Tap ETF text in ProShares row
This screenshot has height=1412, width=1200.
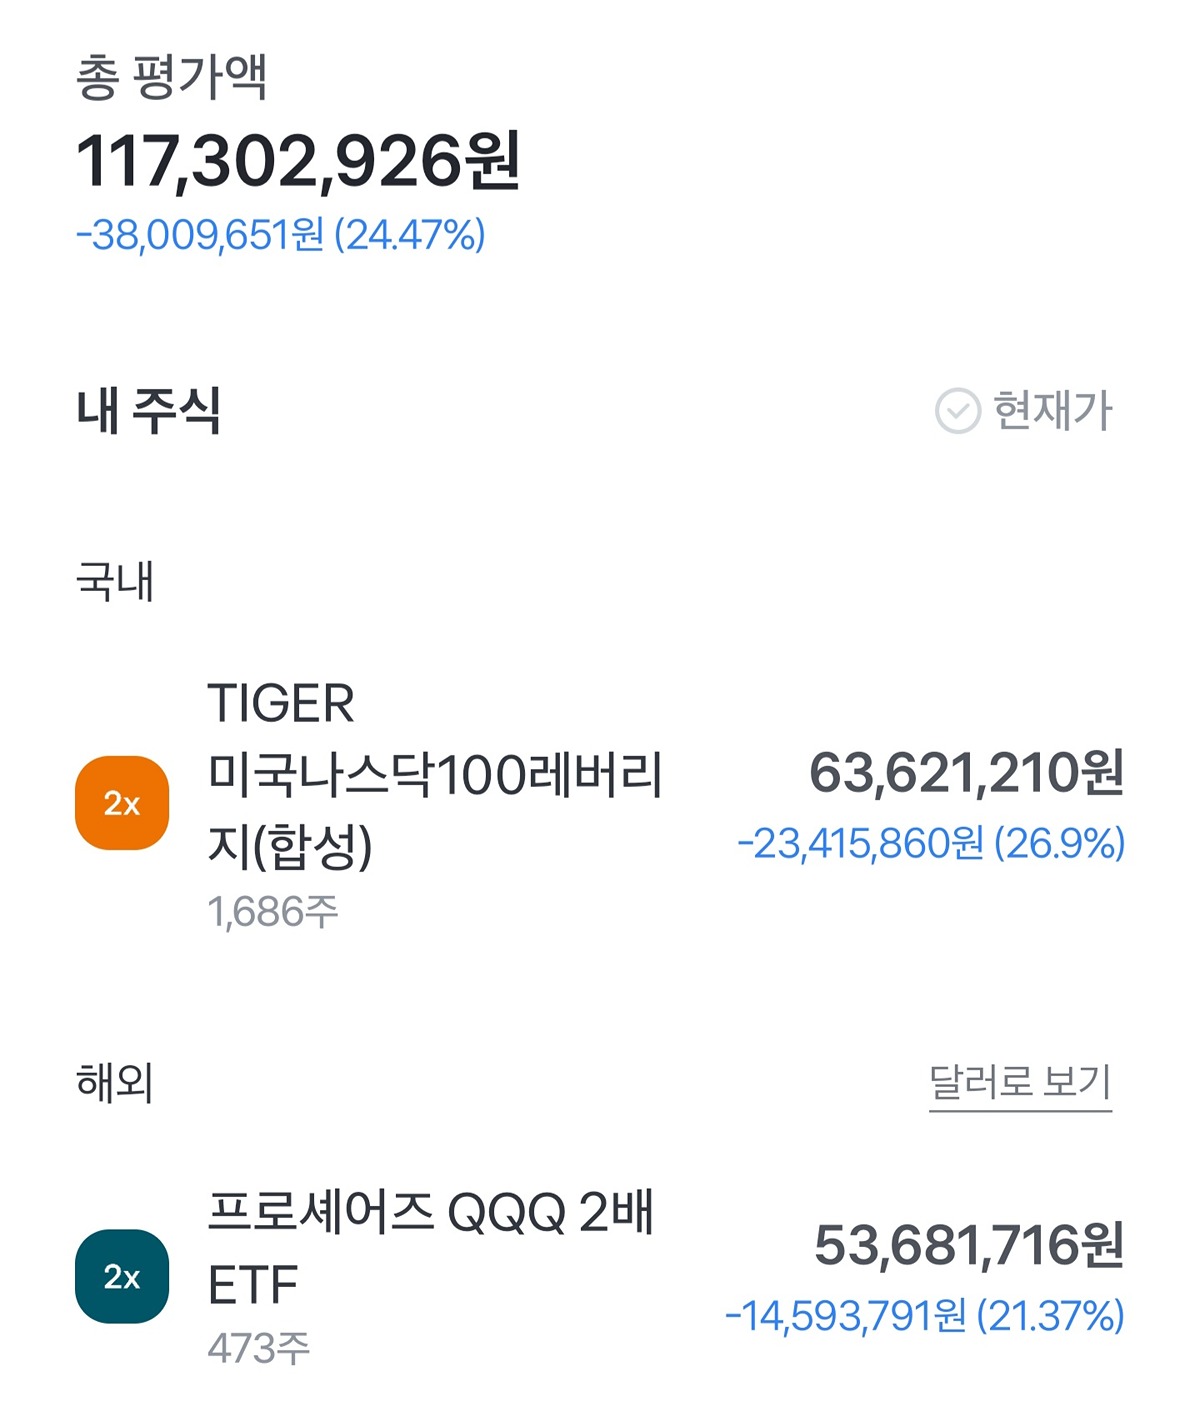253,1285
